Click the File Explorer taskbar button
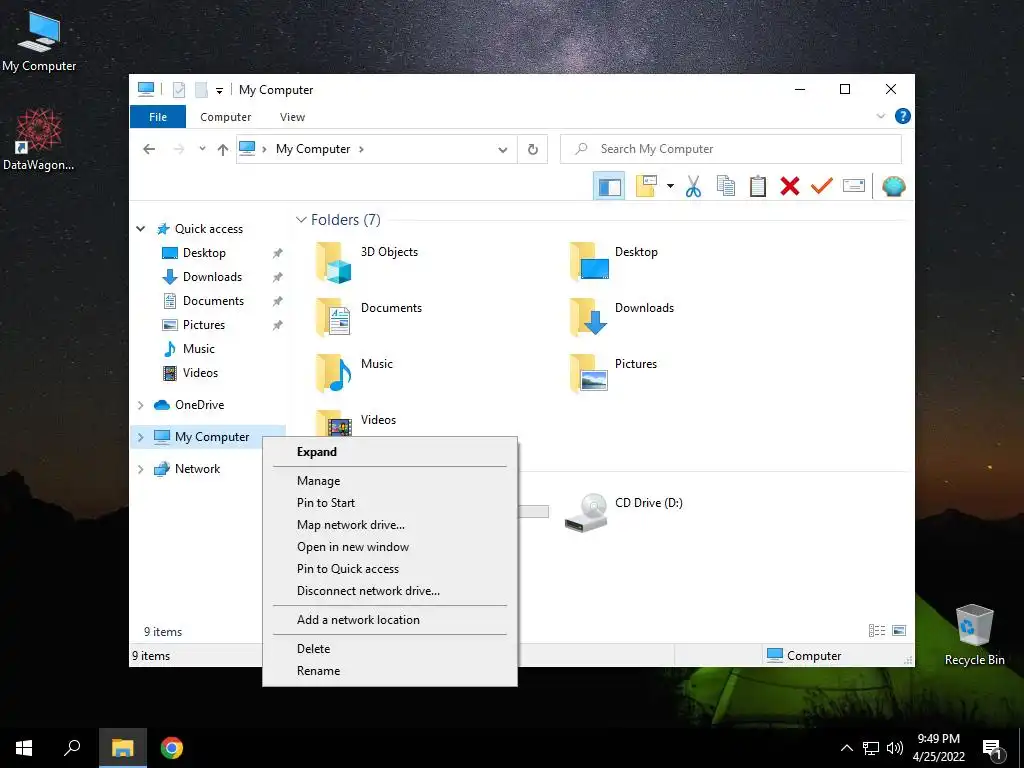Screen dimensions: 1024x768 point(123,748)
